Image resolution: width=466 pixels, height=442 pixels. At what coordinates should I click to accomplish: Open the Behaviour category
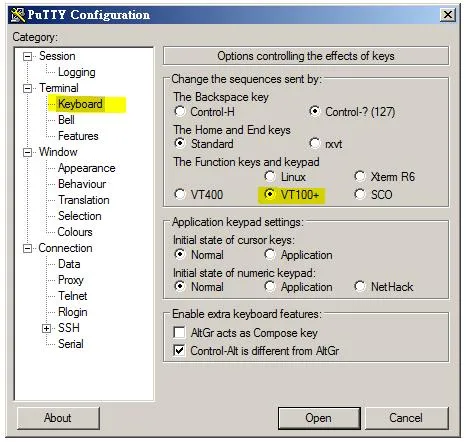click(x=82, y=184)
